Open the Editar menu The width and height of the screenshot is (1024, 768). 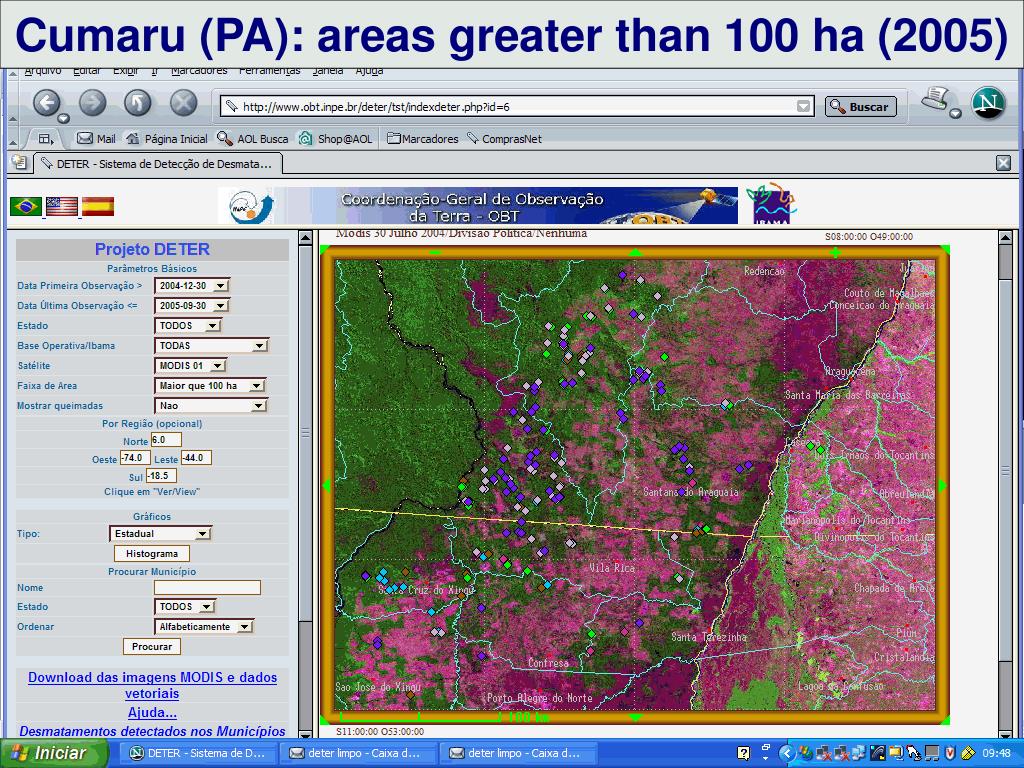coord(87,71)
